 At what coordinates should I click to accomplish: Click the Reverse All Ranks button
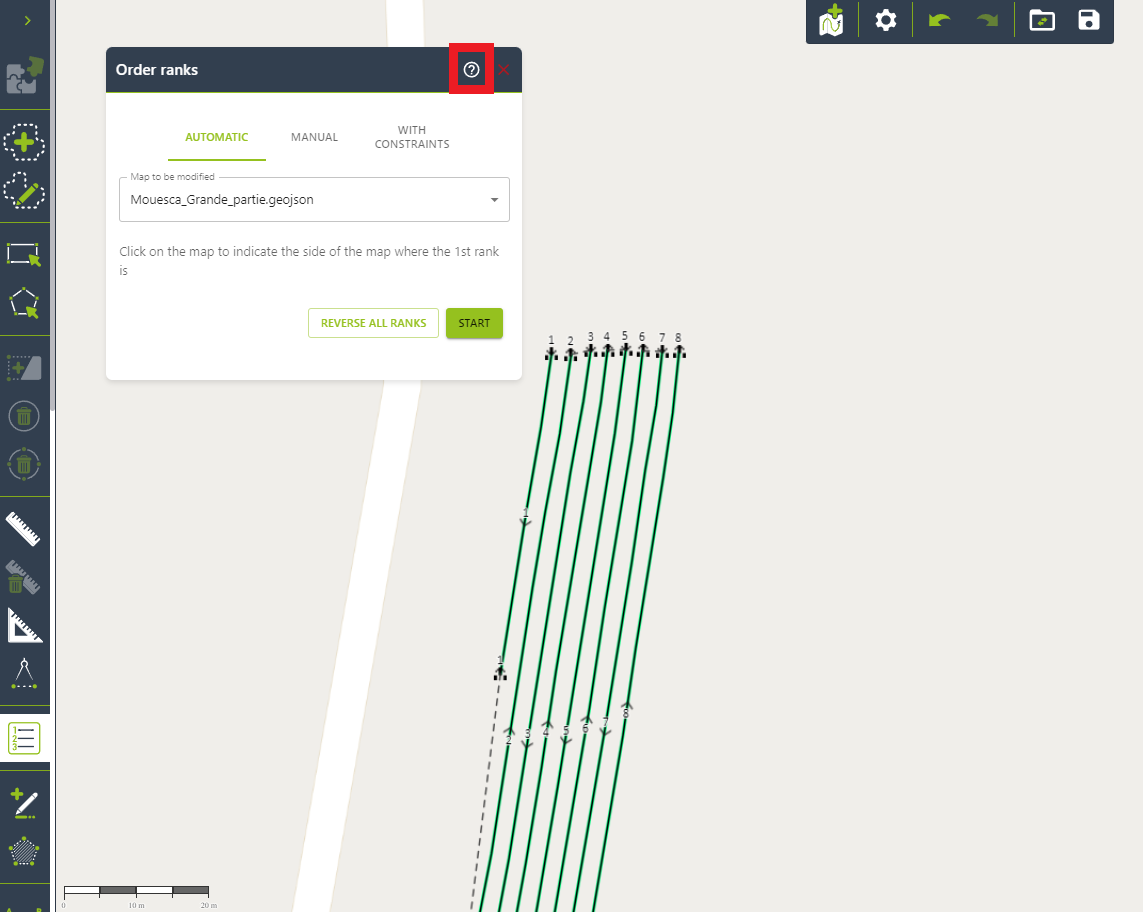pyautogui.click(x=373, y=323)
